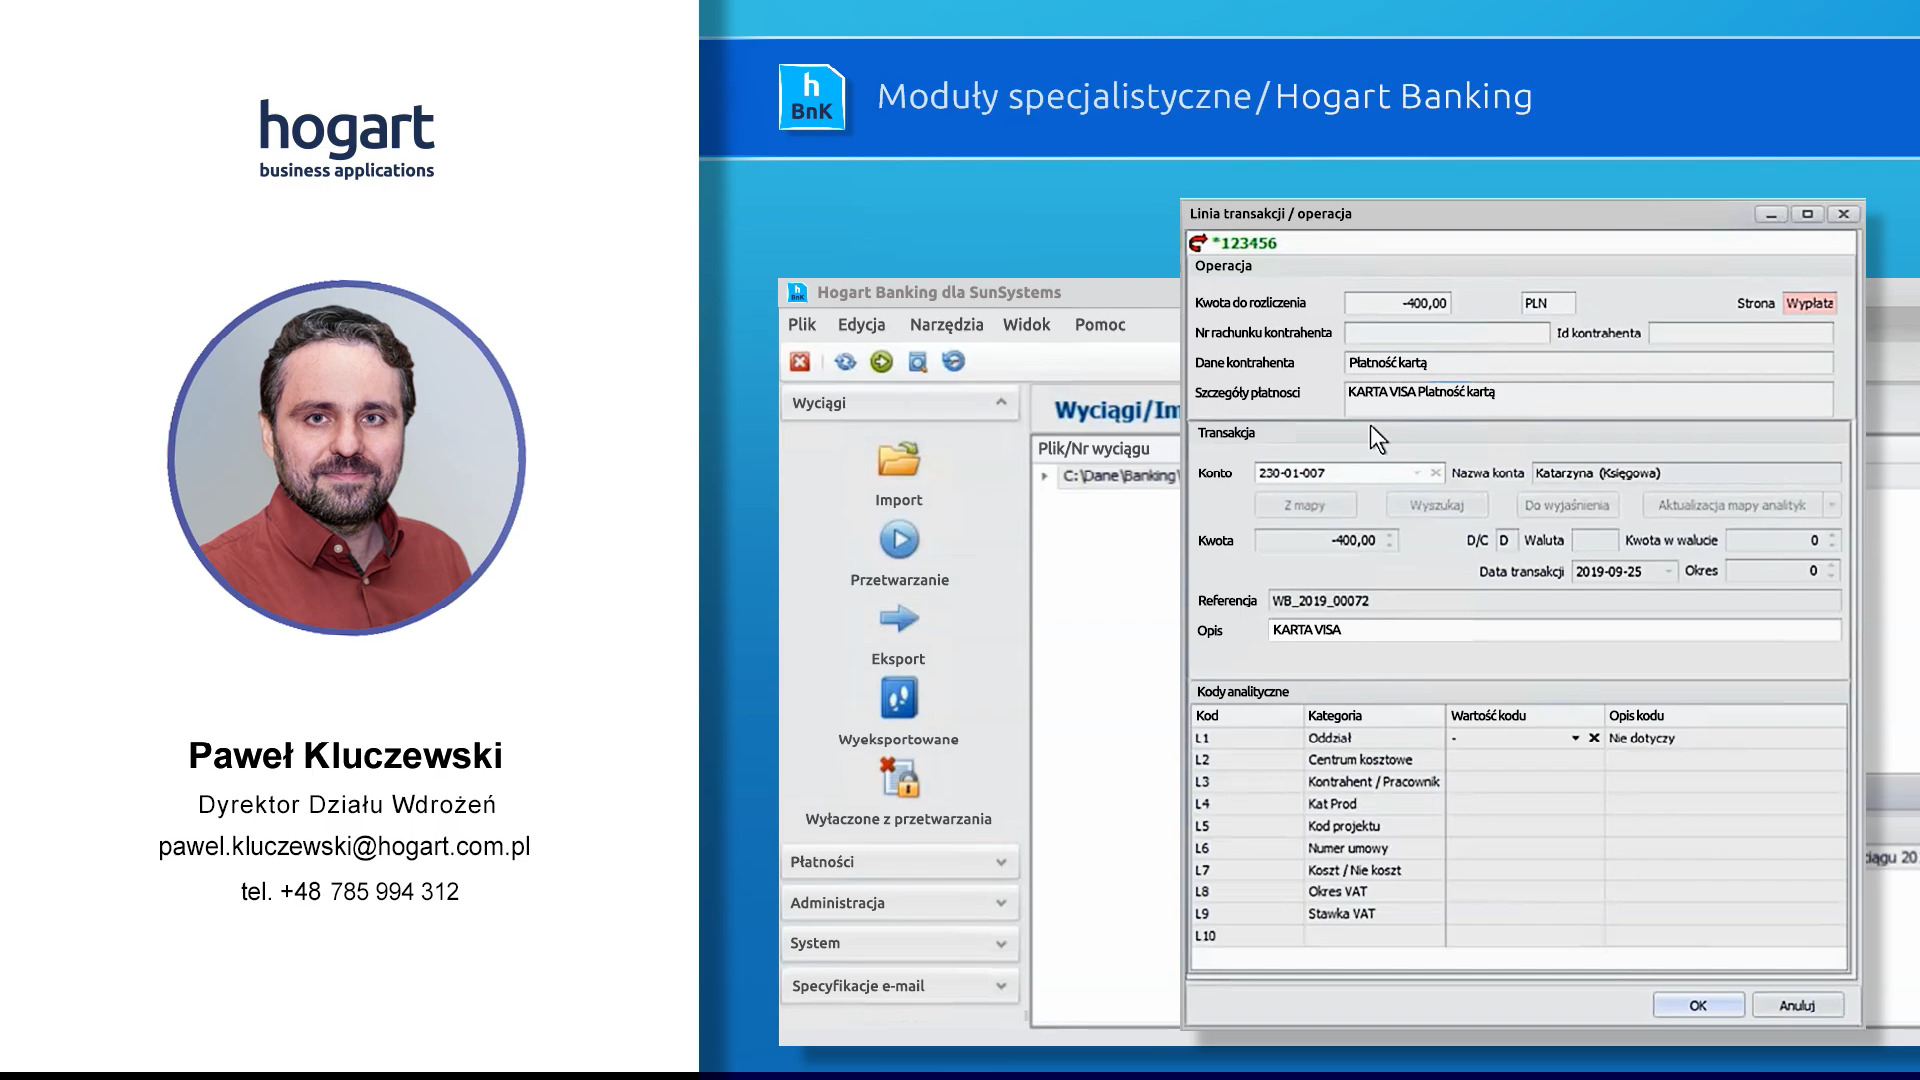Click the Hogart Banking window title icon
Viewport: 1920px width, 1080px height.
pyautogui.click(x=797, y=292)
